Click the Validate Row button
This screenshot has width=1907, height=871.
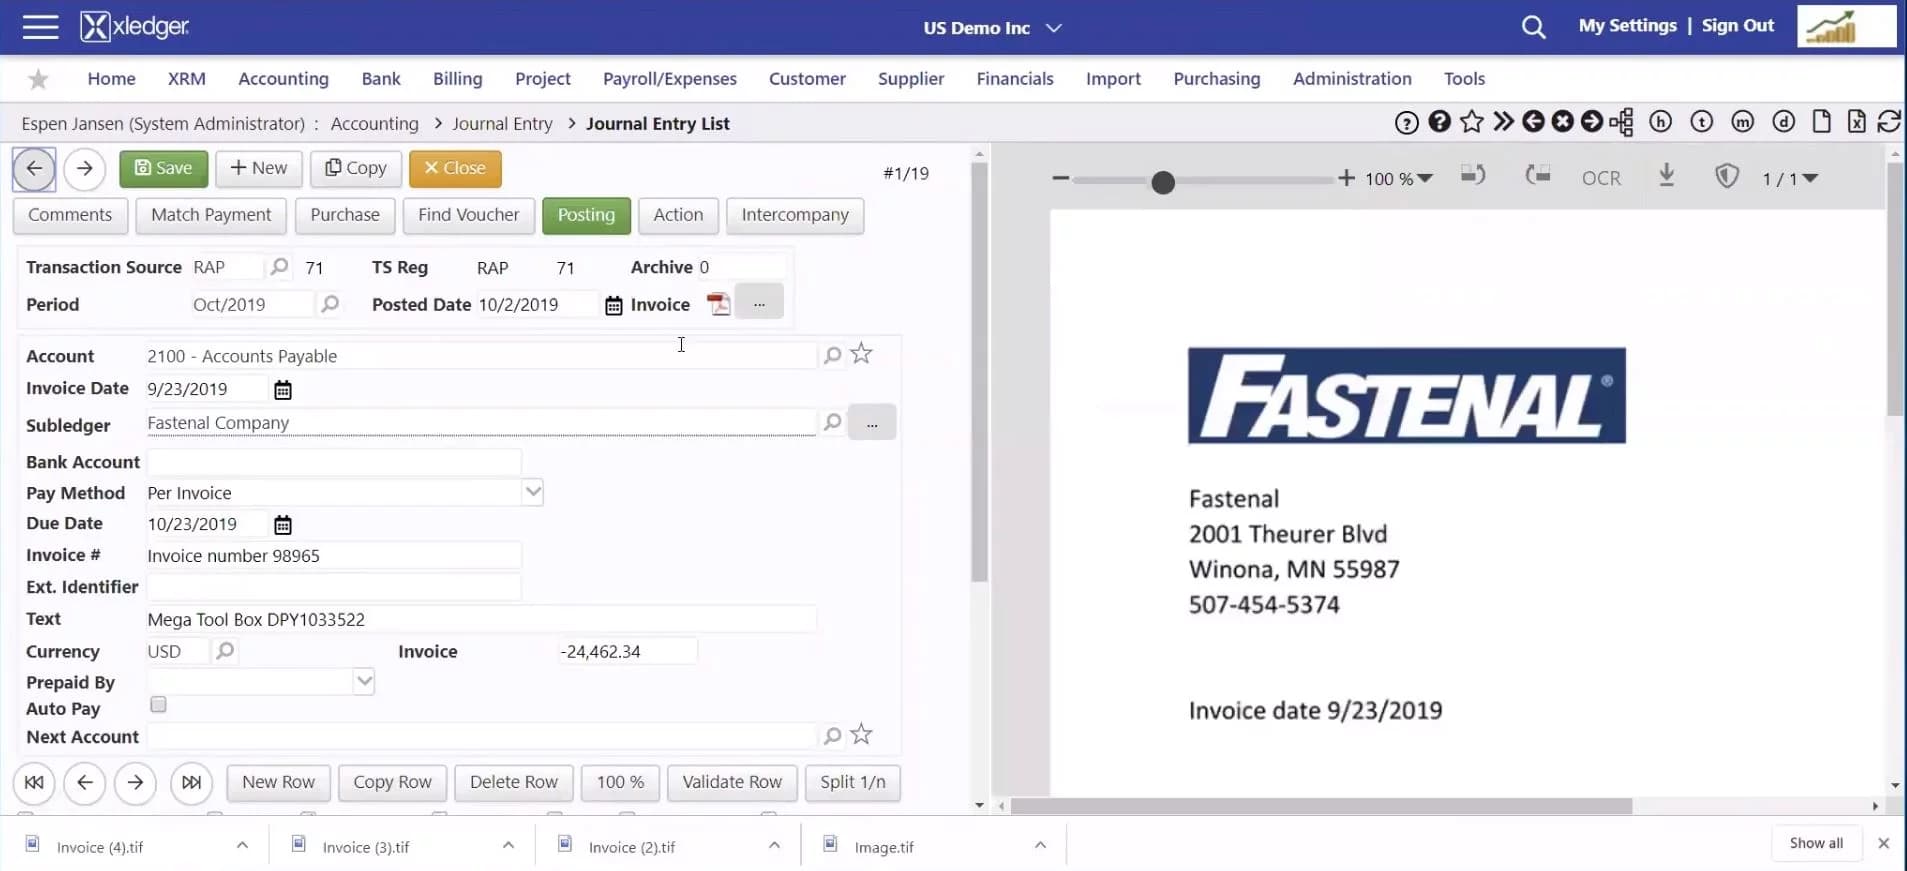732,782
